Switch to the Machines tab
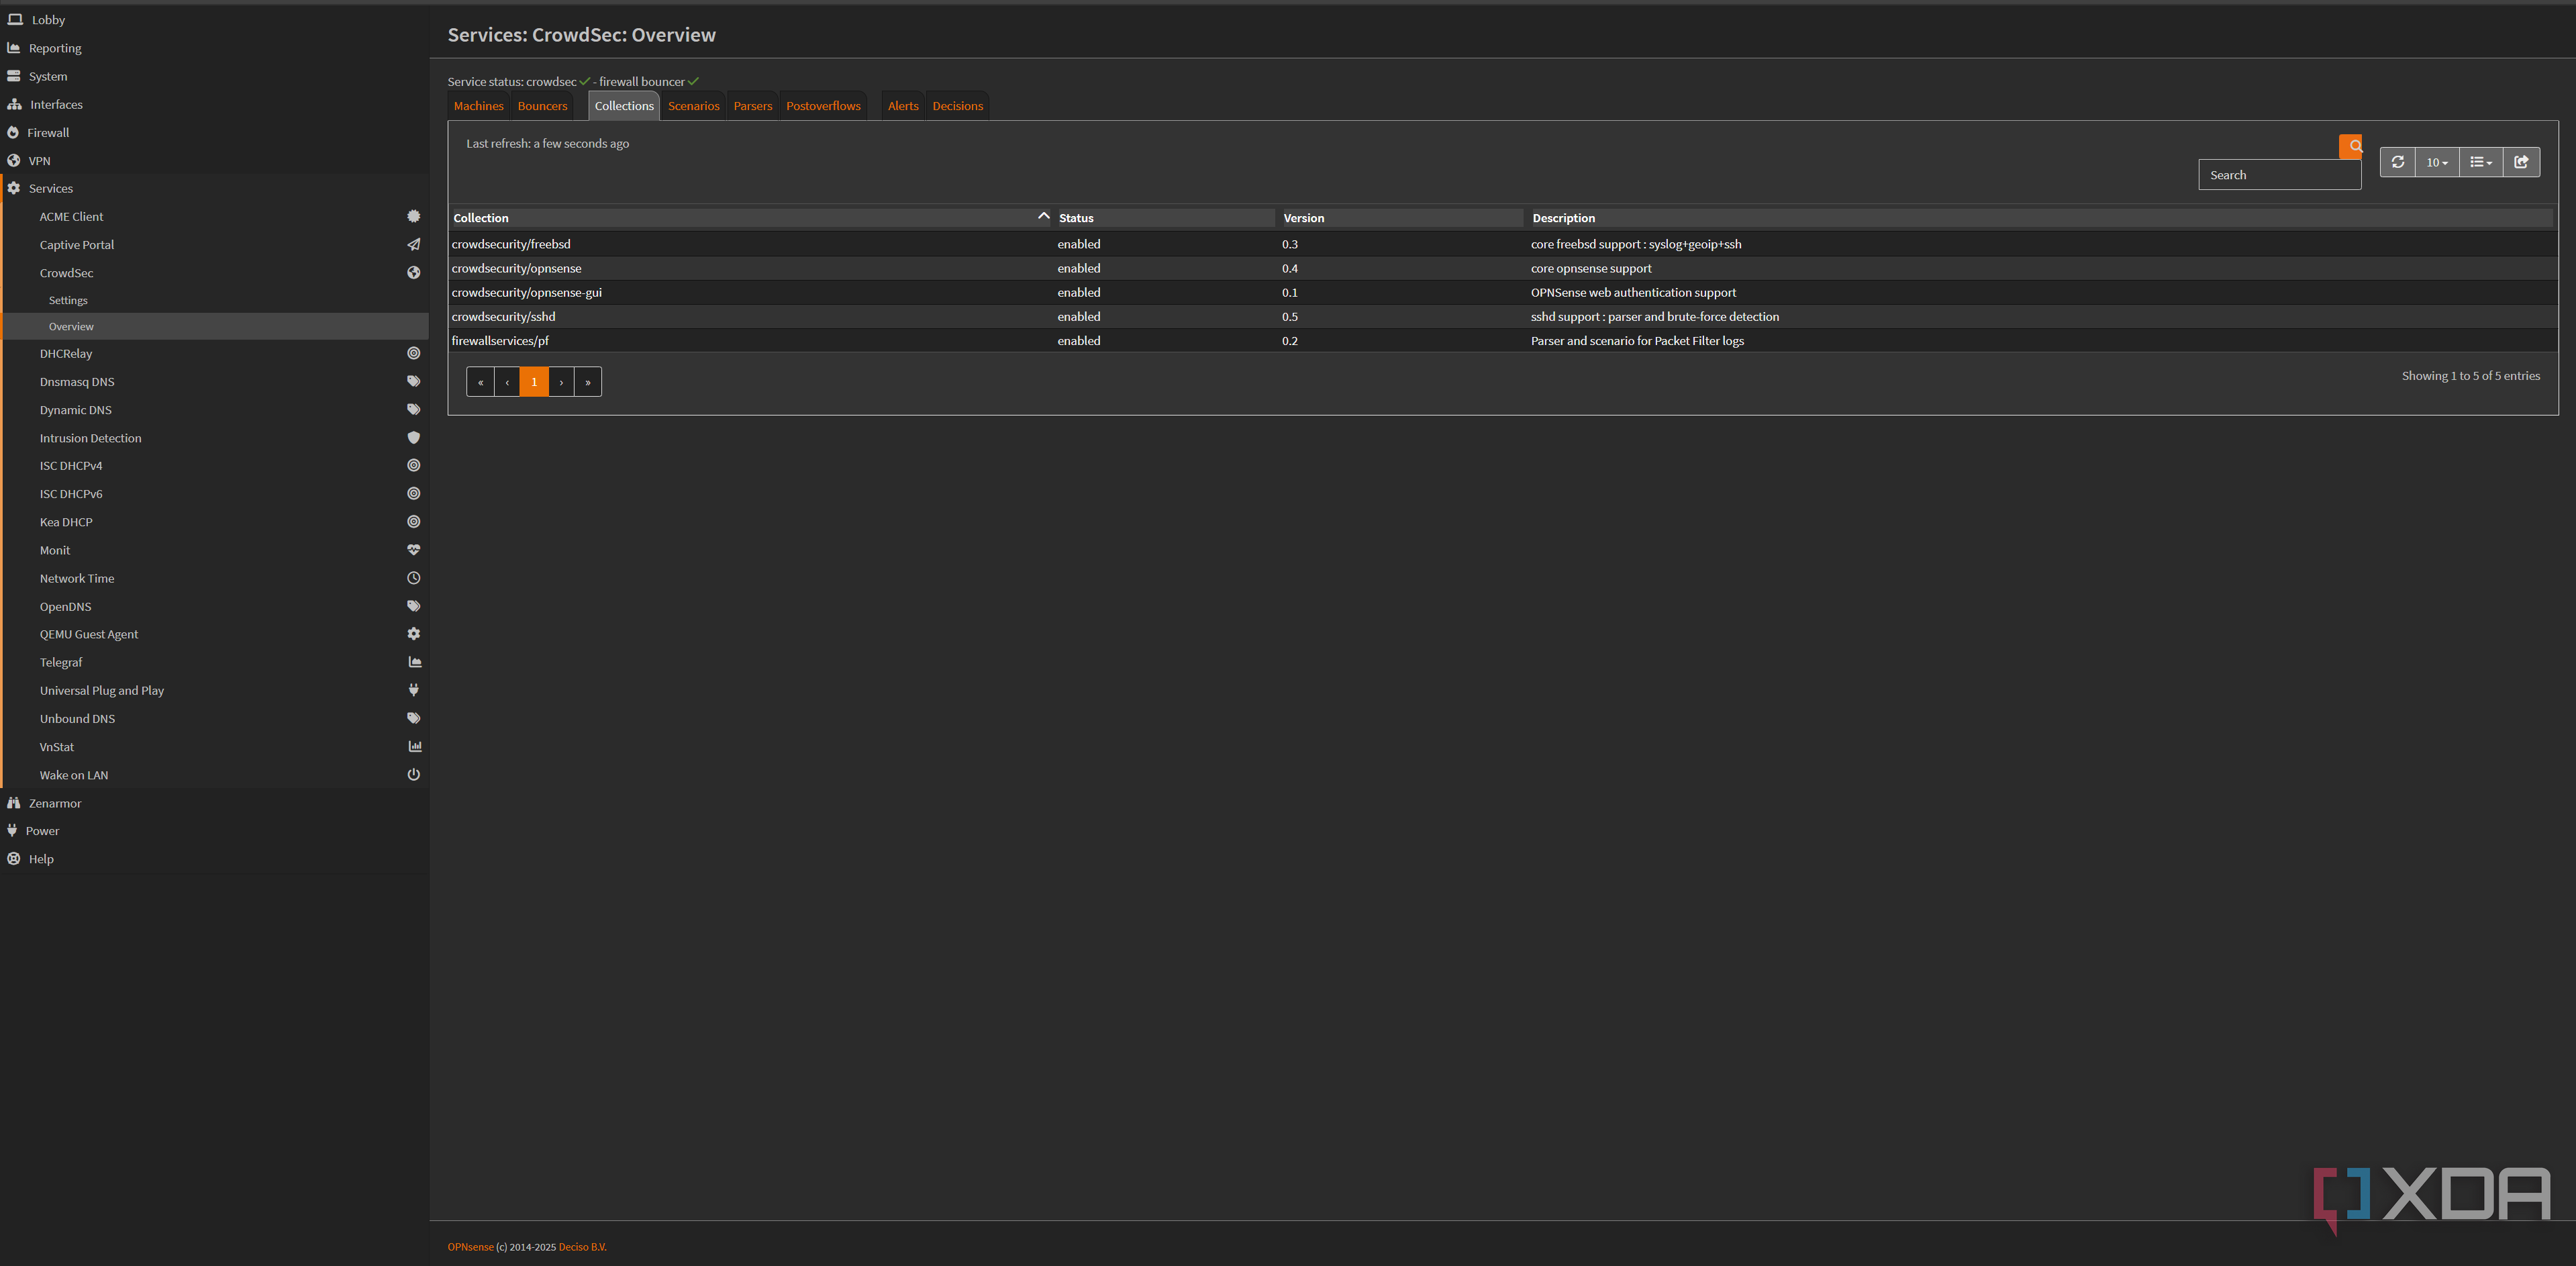 [x=478, y=106]
